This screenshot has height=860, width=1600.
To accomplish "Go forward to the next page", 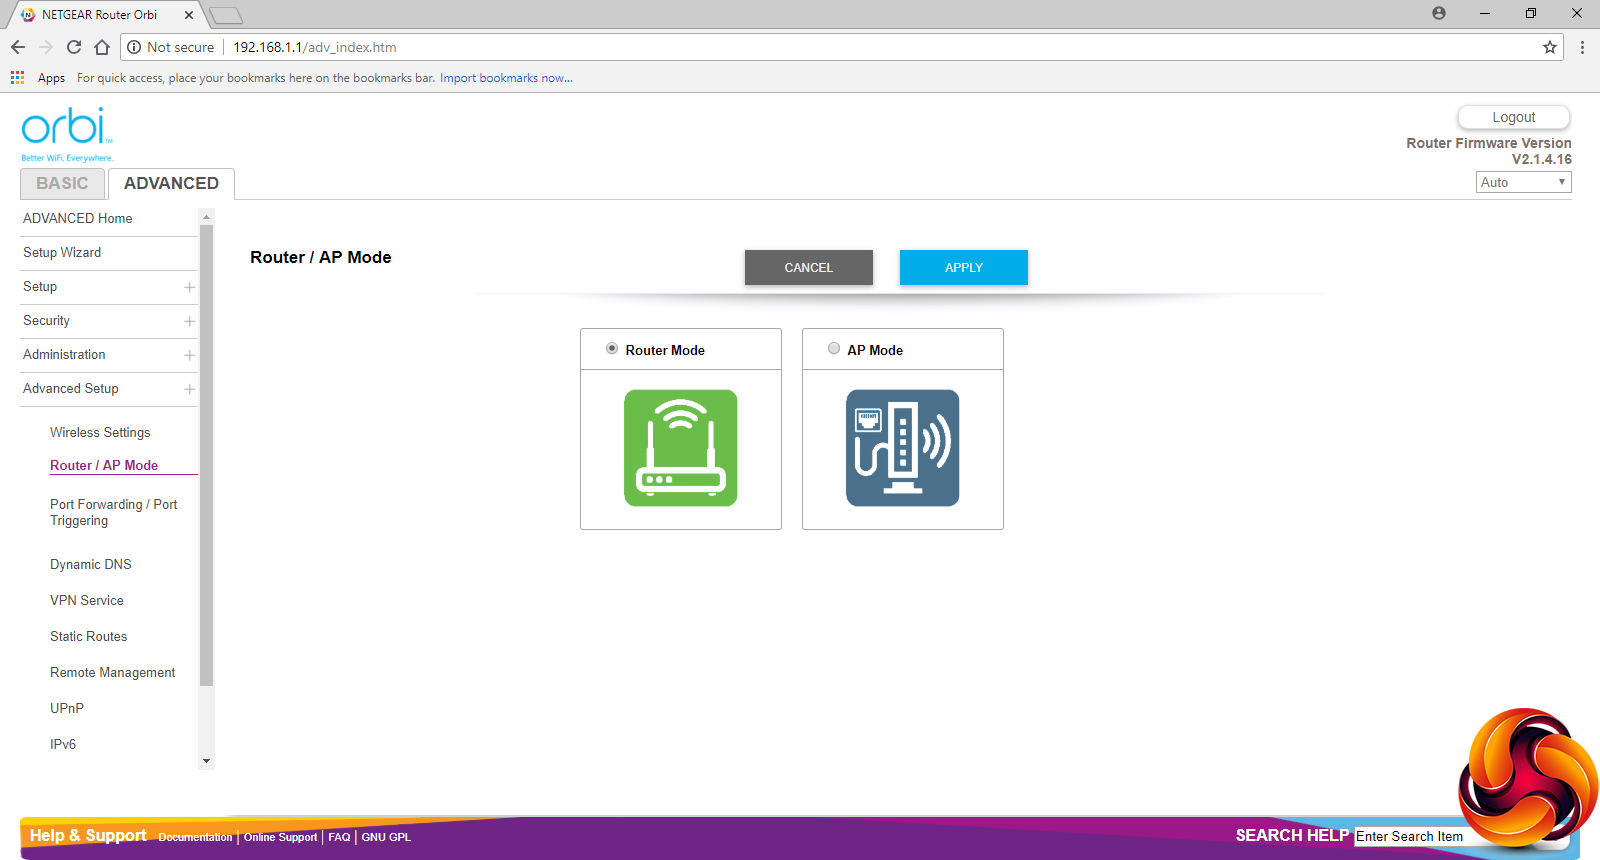I will point(46,47).
